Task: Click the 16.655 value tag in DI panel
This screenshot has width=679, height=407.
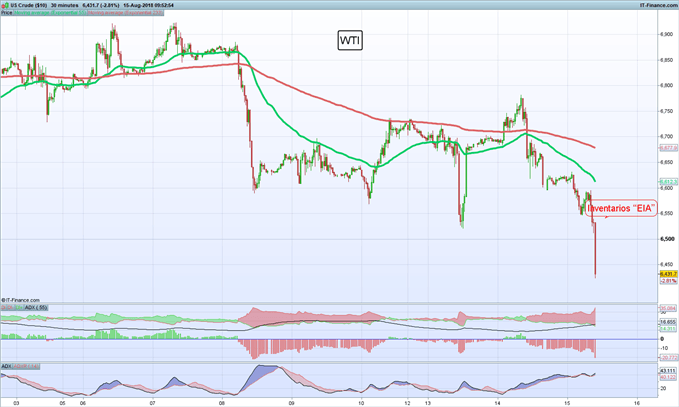Action: tap(668, 322)
